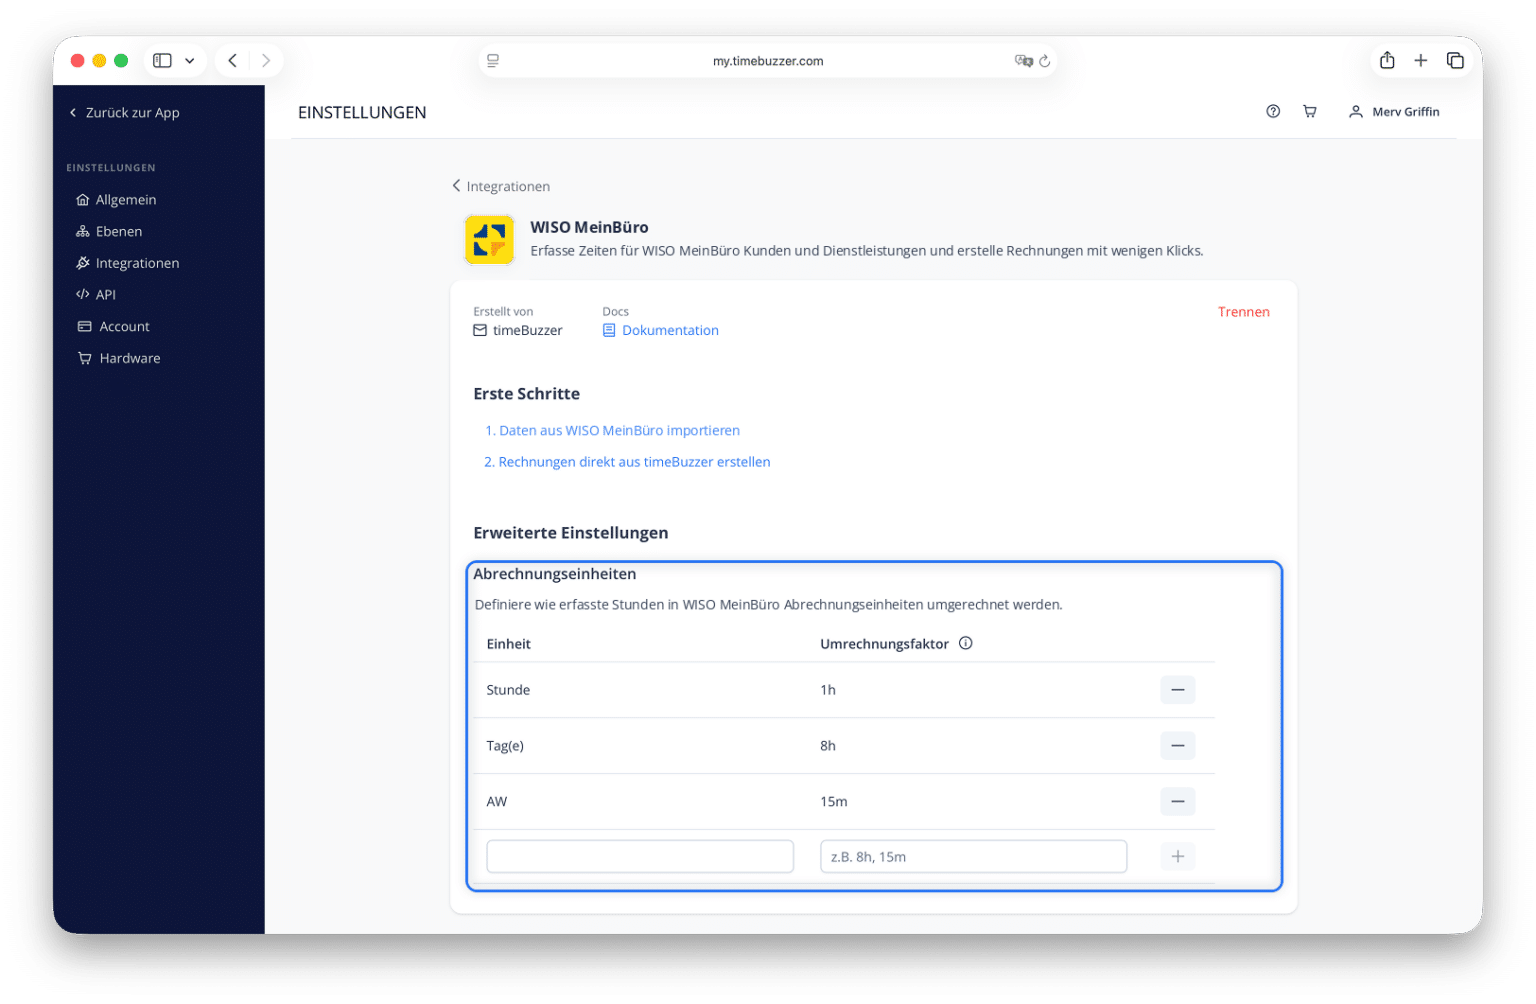The height and width of the screenshot is (1004, 1536).
Task: Go back via Zurück zur App
Action: tap(124, 113)
